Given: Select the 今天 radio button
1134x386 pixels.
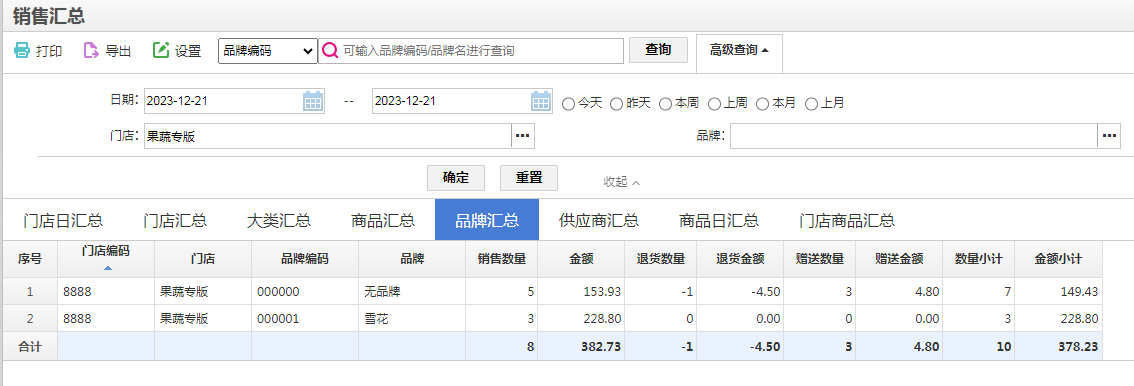Looking at the screenshot, I should [568, 103].
